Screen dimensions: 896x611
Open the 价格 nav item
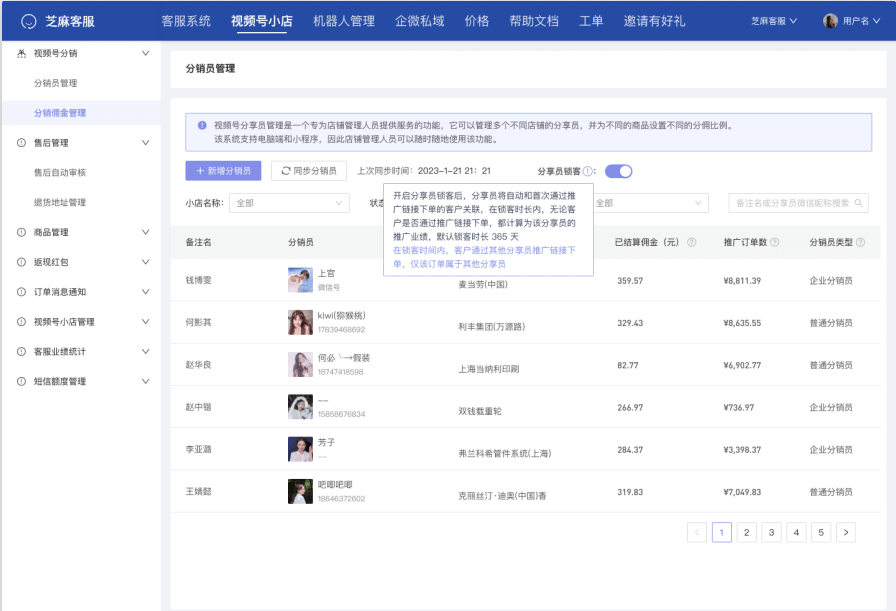[477, 21]
